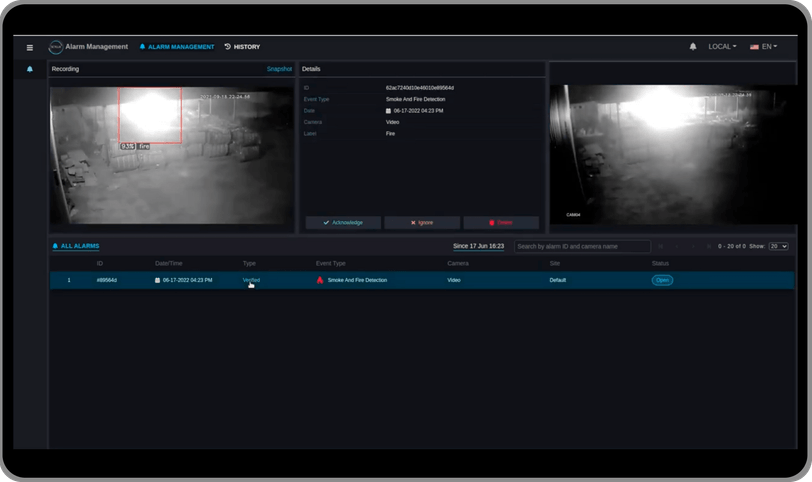Click the calendar icon in the Details date

pos(388,111)
